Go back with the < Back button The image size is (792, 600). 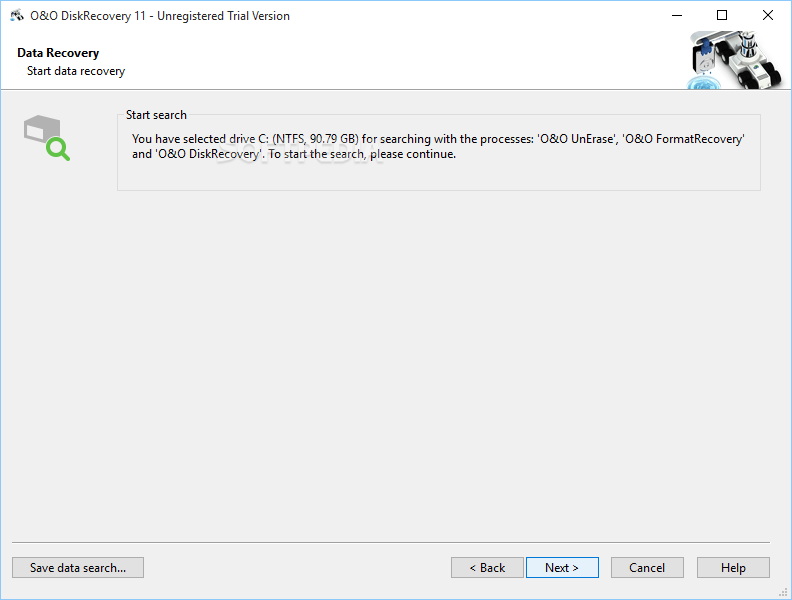point(487,568)
